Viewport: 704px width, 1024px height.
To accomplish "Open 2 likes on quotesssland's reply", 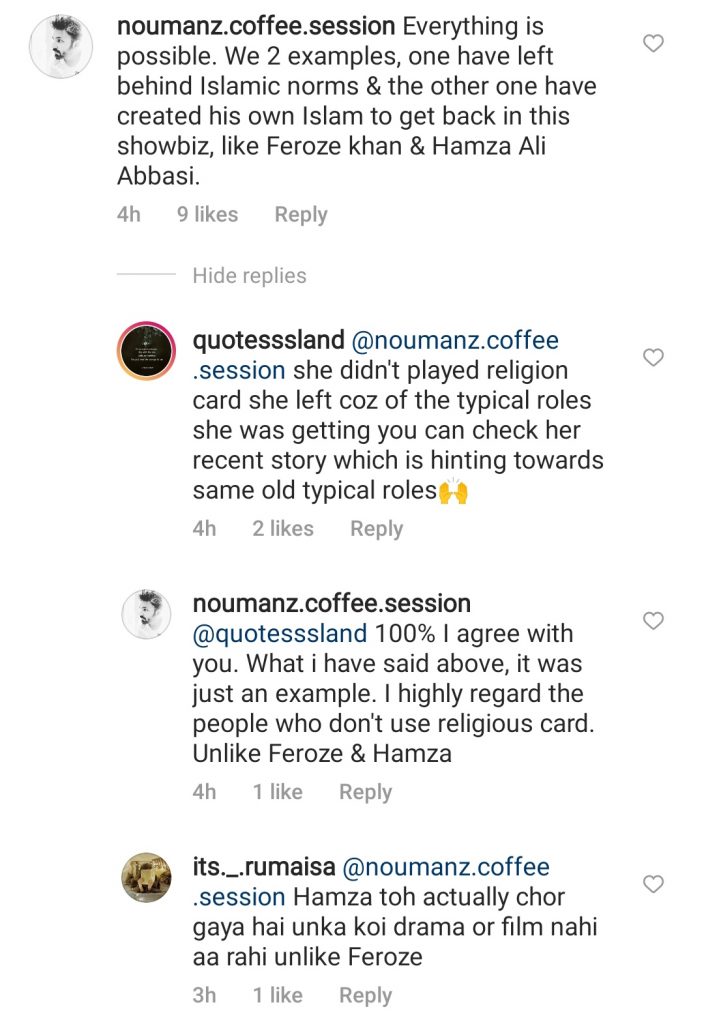I will [x=283, y=528].
